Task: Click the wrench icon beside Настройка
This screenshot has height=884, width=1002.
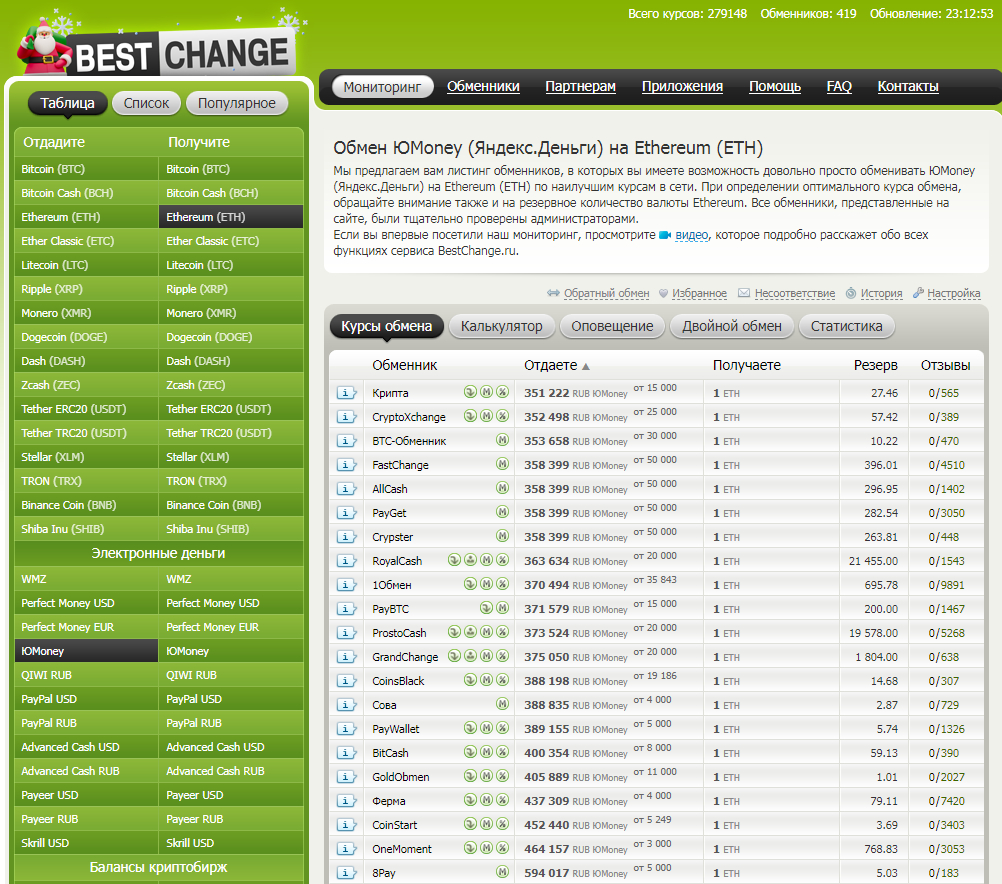Action: click(918, 293)
